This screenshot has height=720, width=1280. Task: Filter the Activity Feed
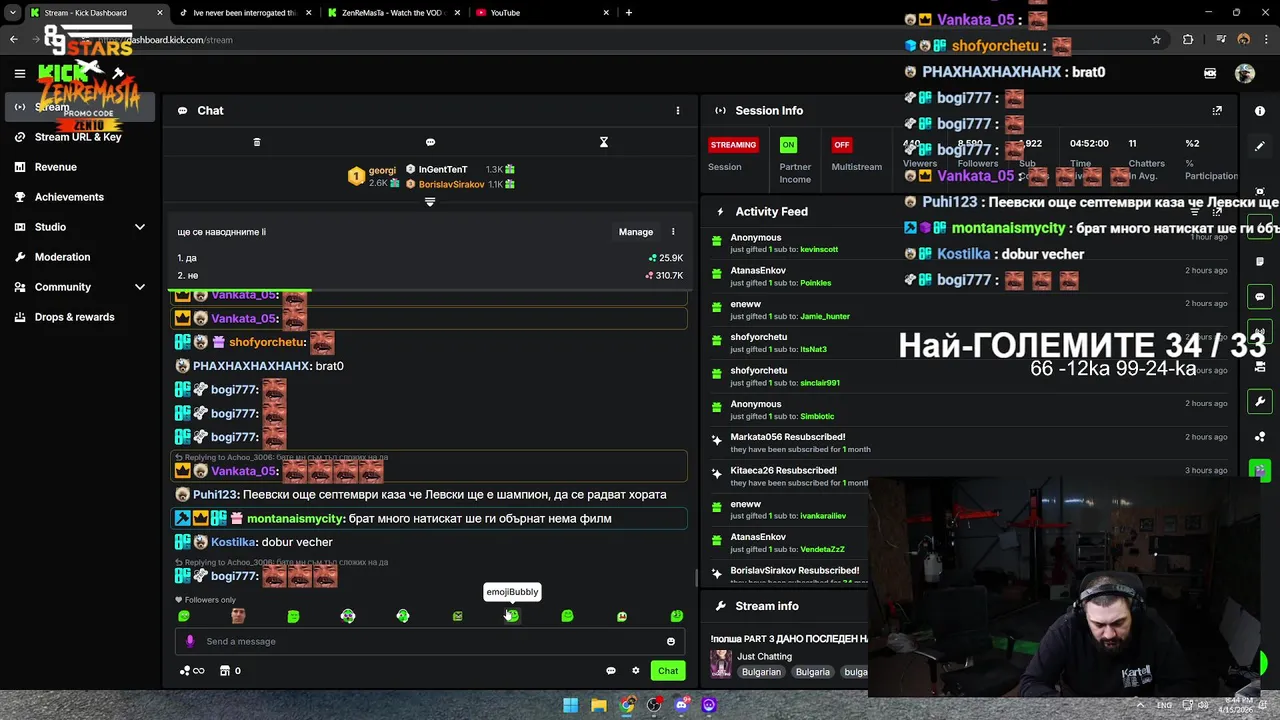tap(1195, 212)
